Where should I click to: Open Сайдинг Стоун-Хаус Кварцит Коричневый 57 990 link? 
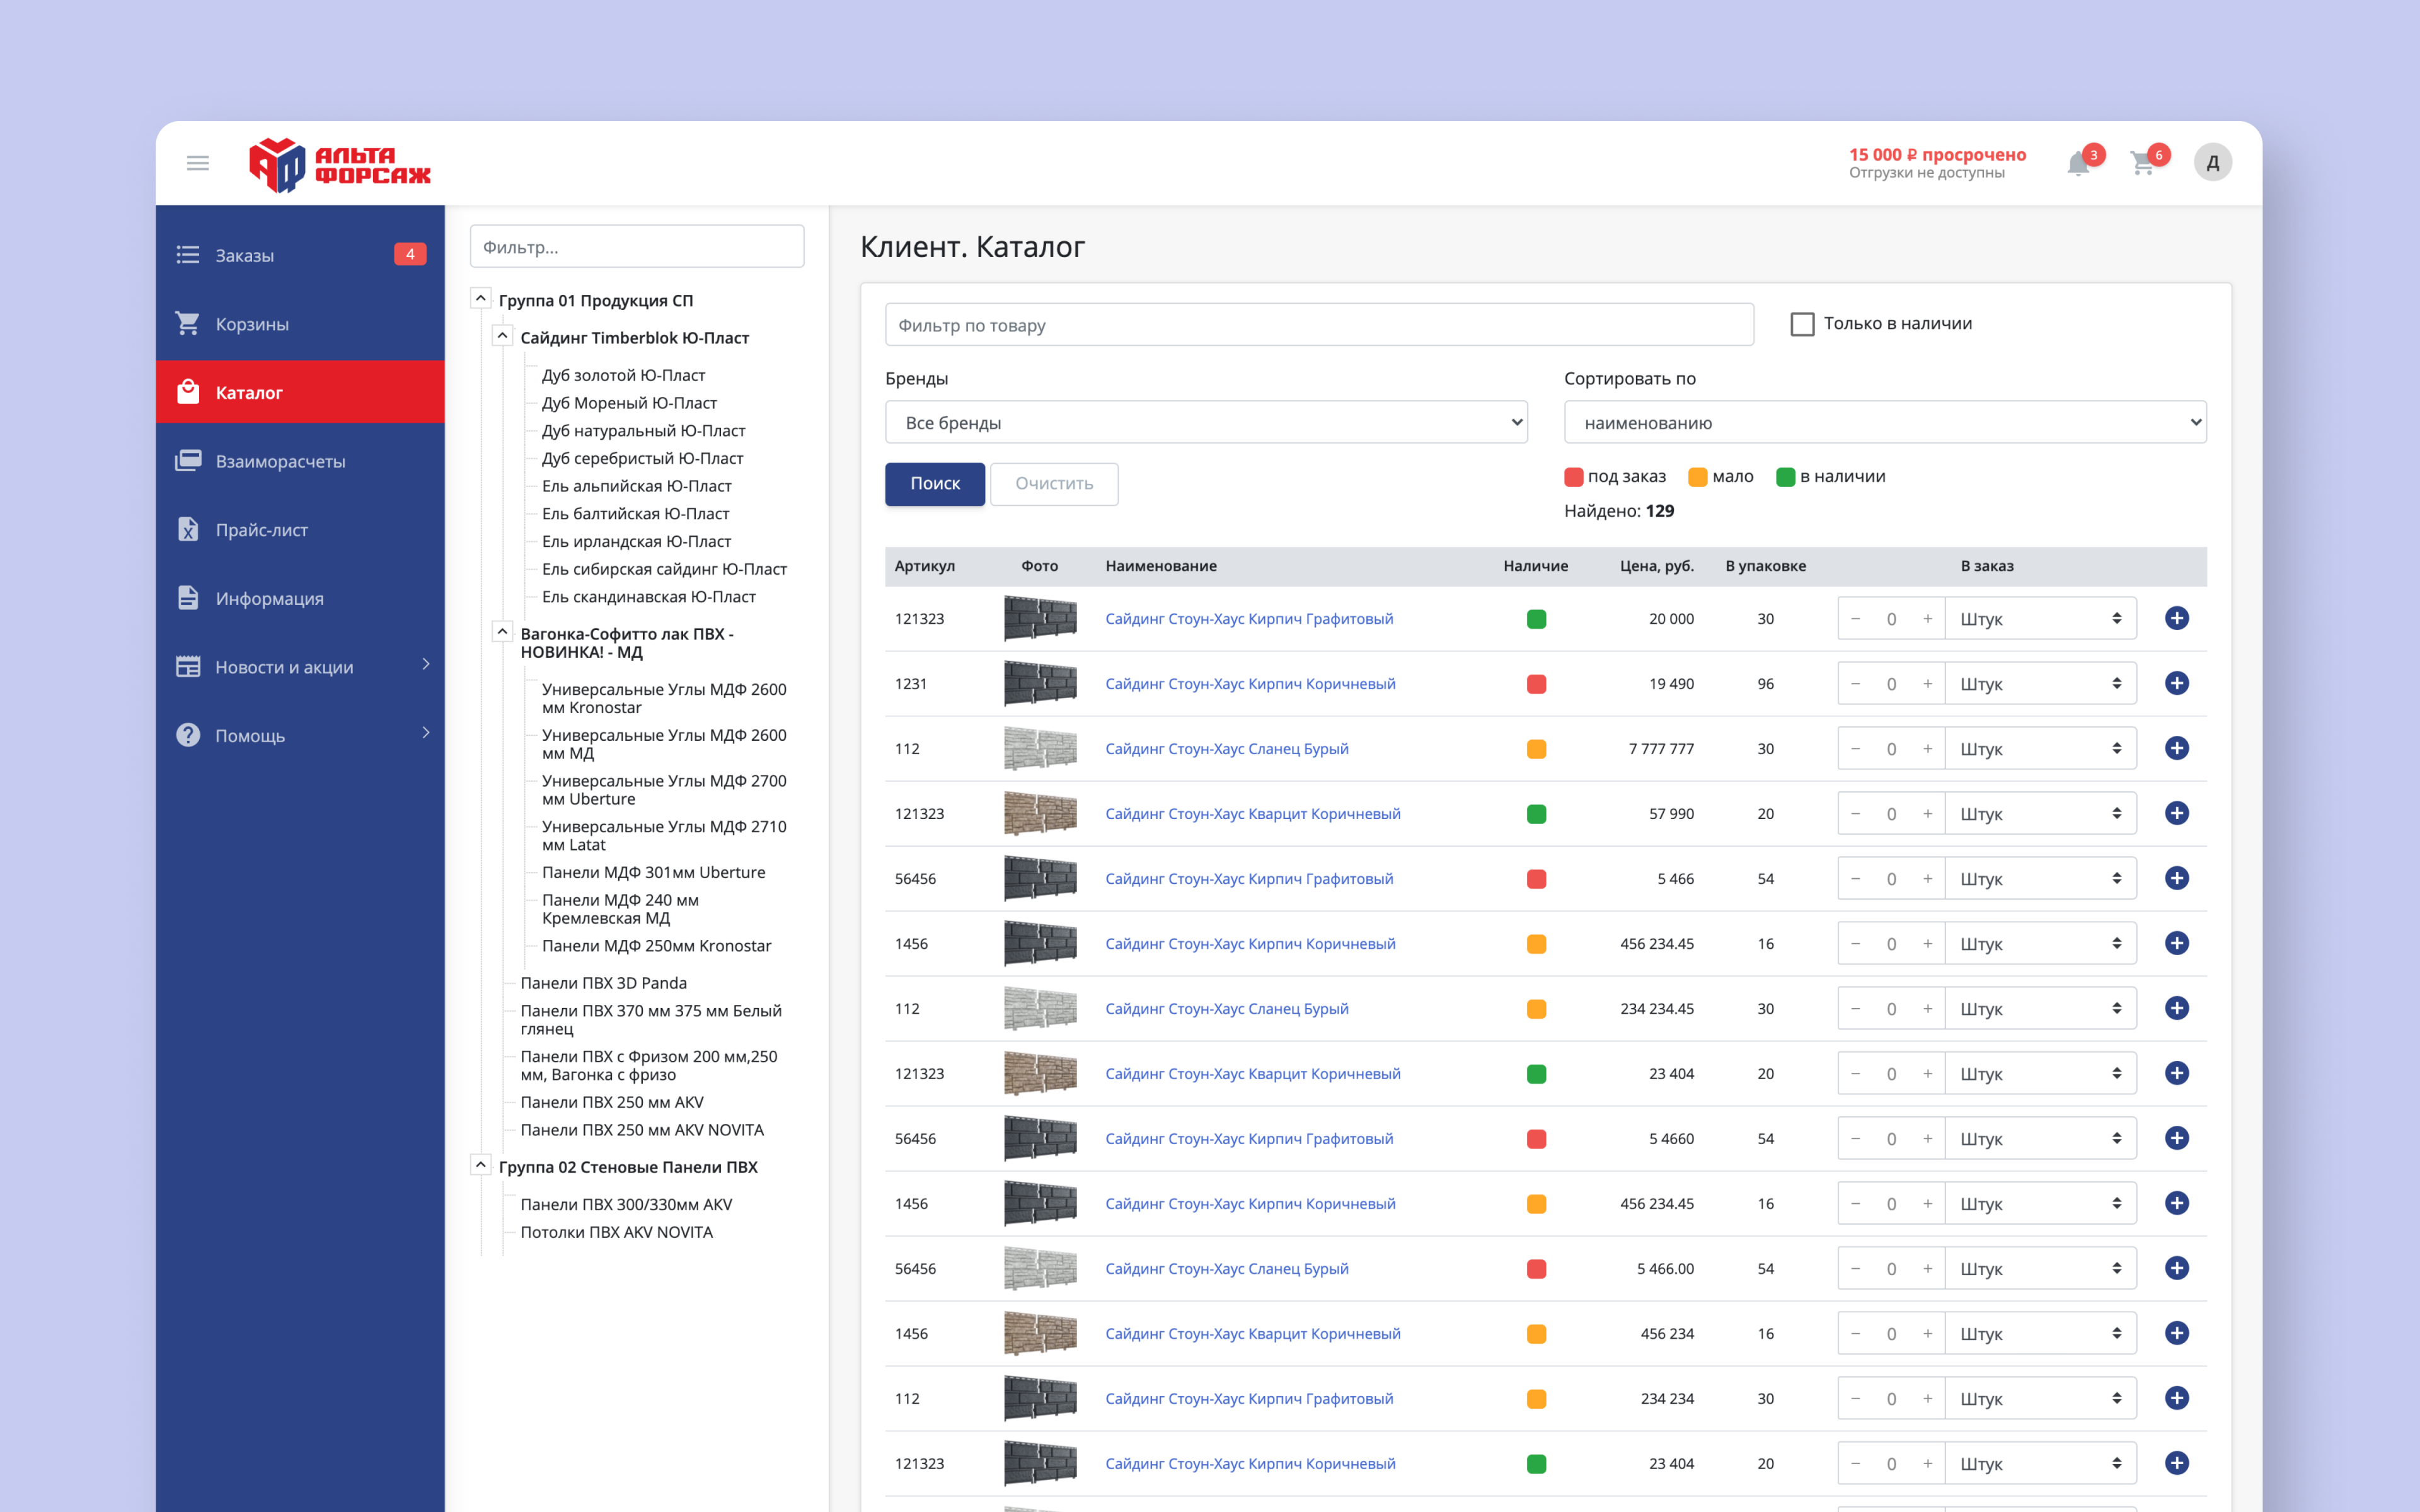tap(1252, 813)
